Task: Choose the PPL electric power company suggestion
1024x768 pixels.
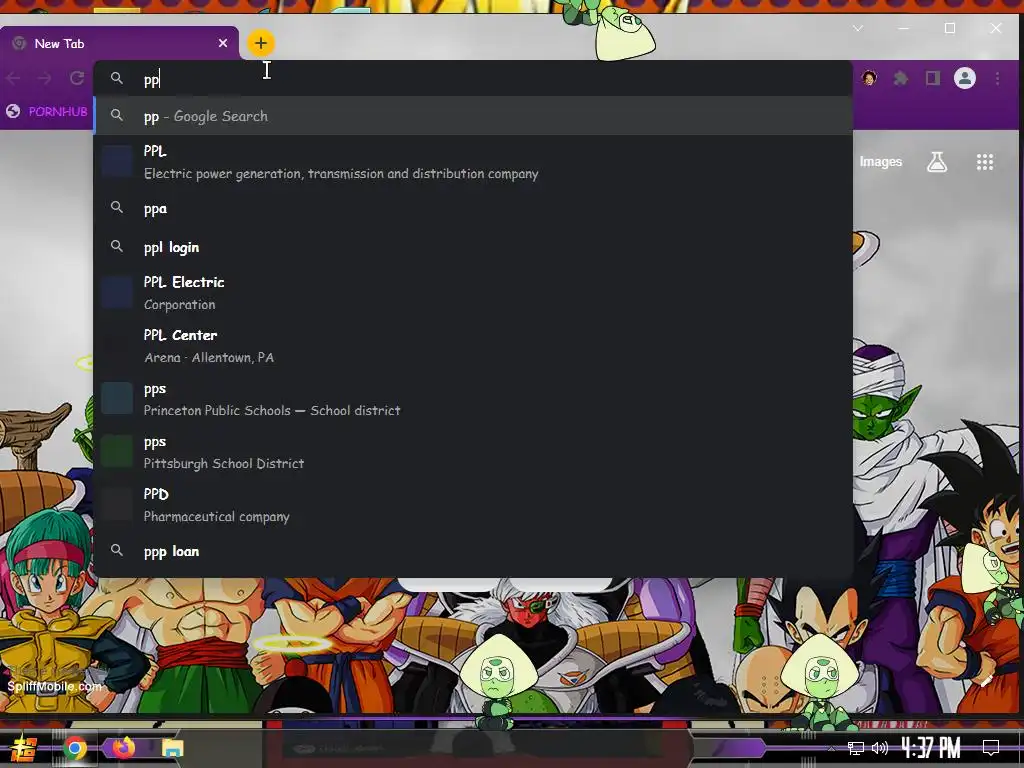Action: [473, 162]
